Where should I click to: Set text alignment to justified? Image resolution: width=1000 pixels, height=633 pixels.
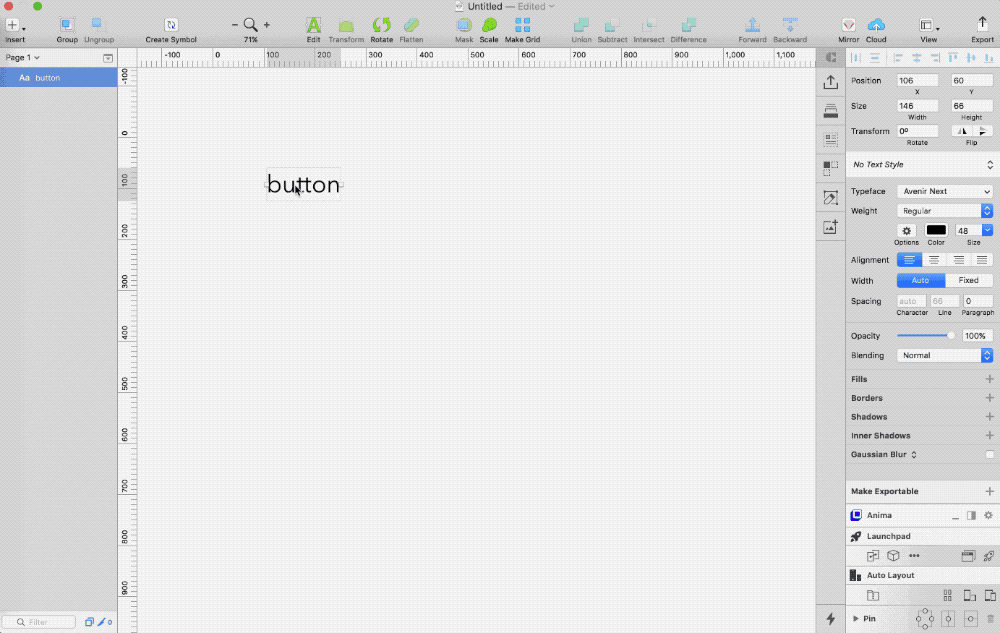[982, 259]
